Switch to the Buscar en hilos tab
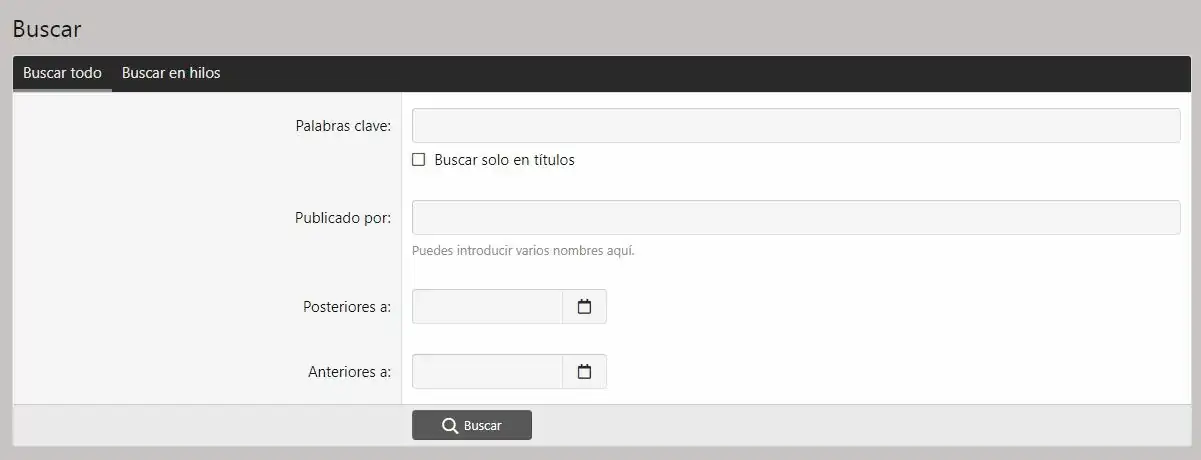The image size is (1201, 460). coord(171,73)
